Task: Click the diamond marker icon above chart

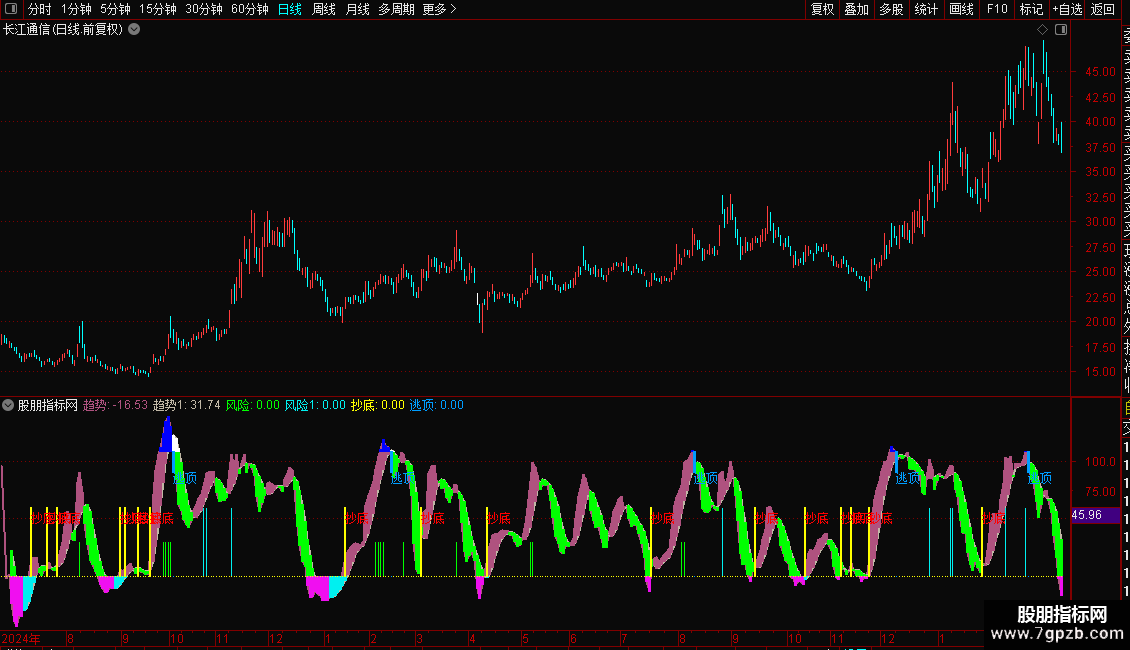Action: (1042, 30)
